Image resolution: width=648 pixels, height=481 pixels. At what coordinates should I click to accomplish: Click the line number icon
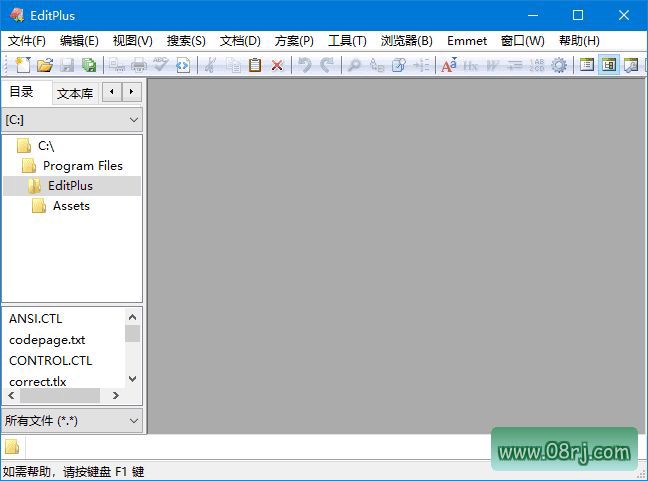[537, 65]
